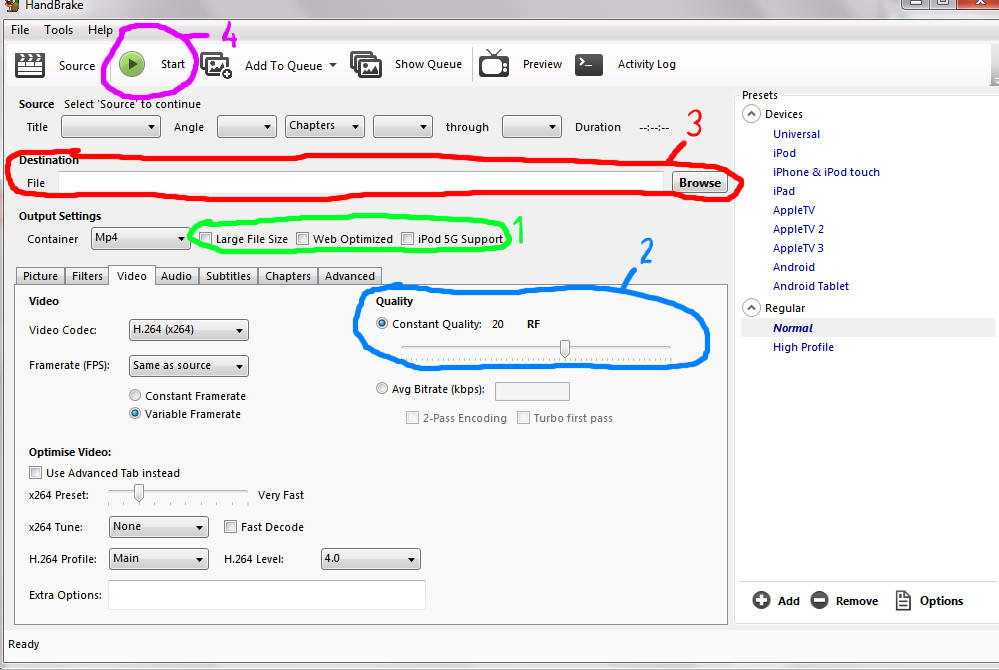The width and height of the screenshot is (999, 670).
Task: Switch to the Advanced tab
Action: tap(350, 276)
